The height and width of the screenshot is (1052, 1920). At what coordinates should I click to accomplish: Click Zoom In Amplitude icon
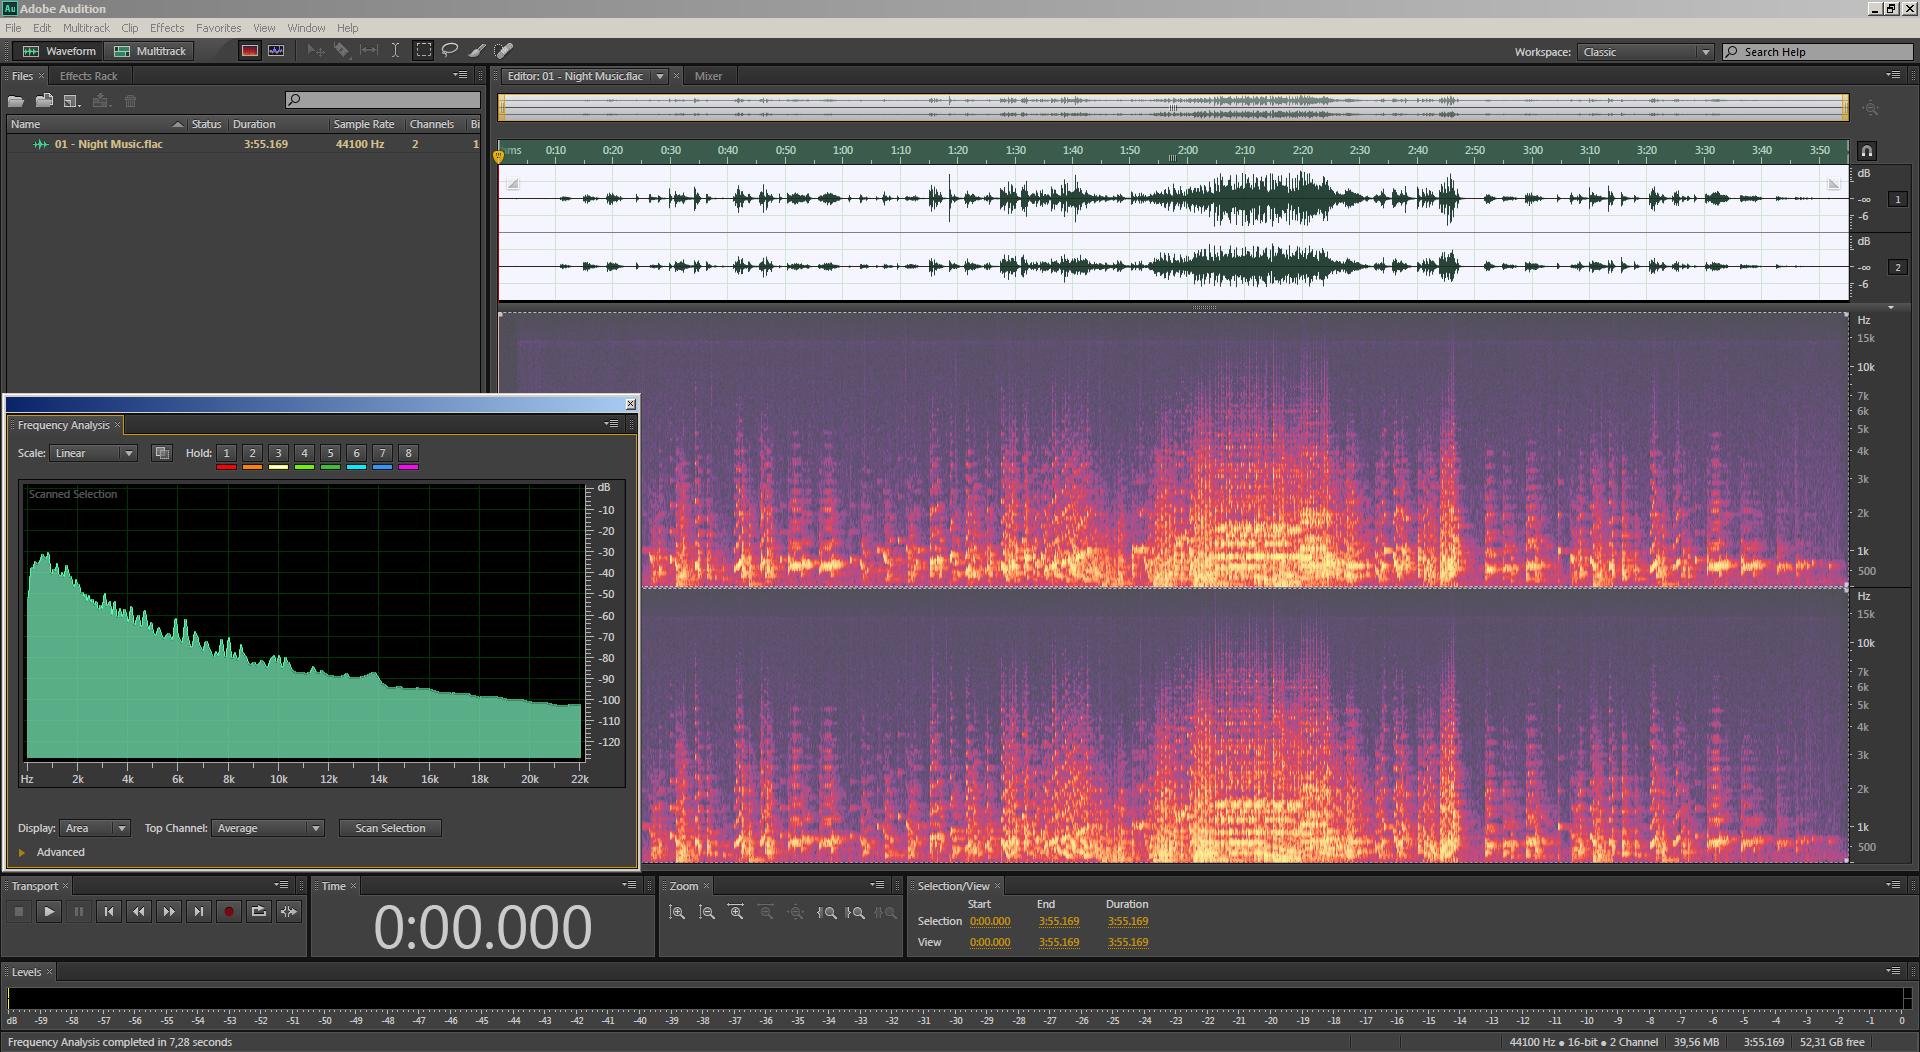677,912
